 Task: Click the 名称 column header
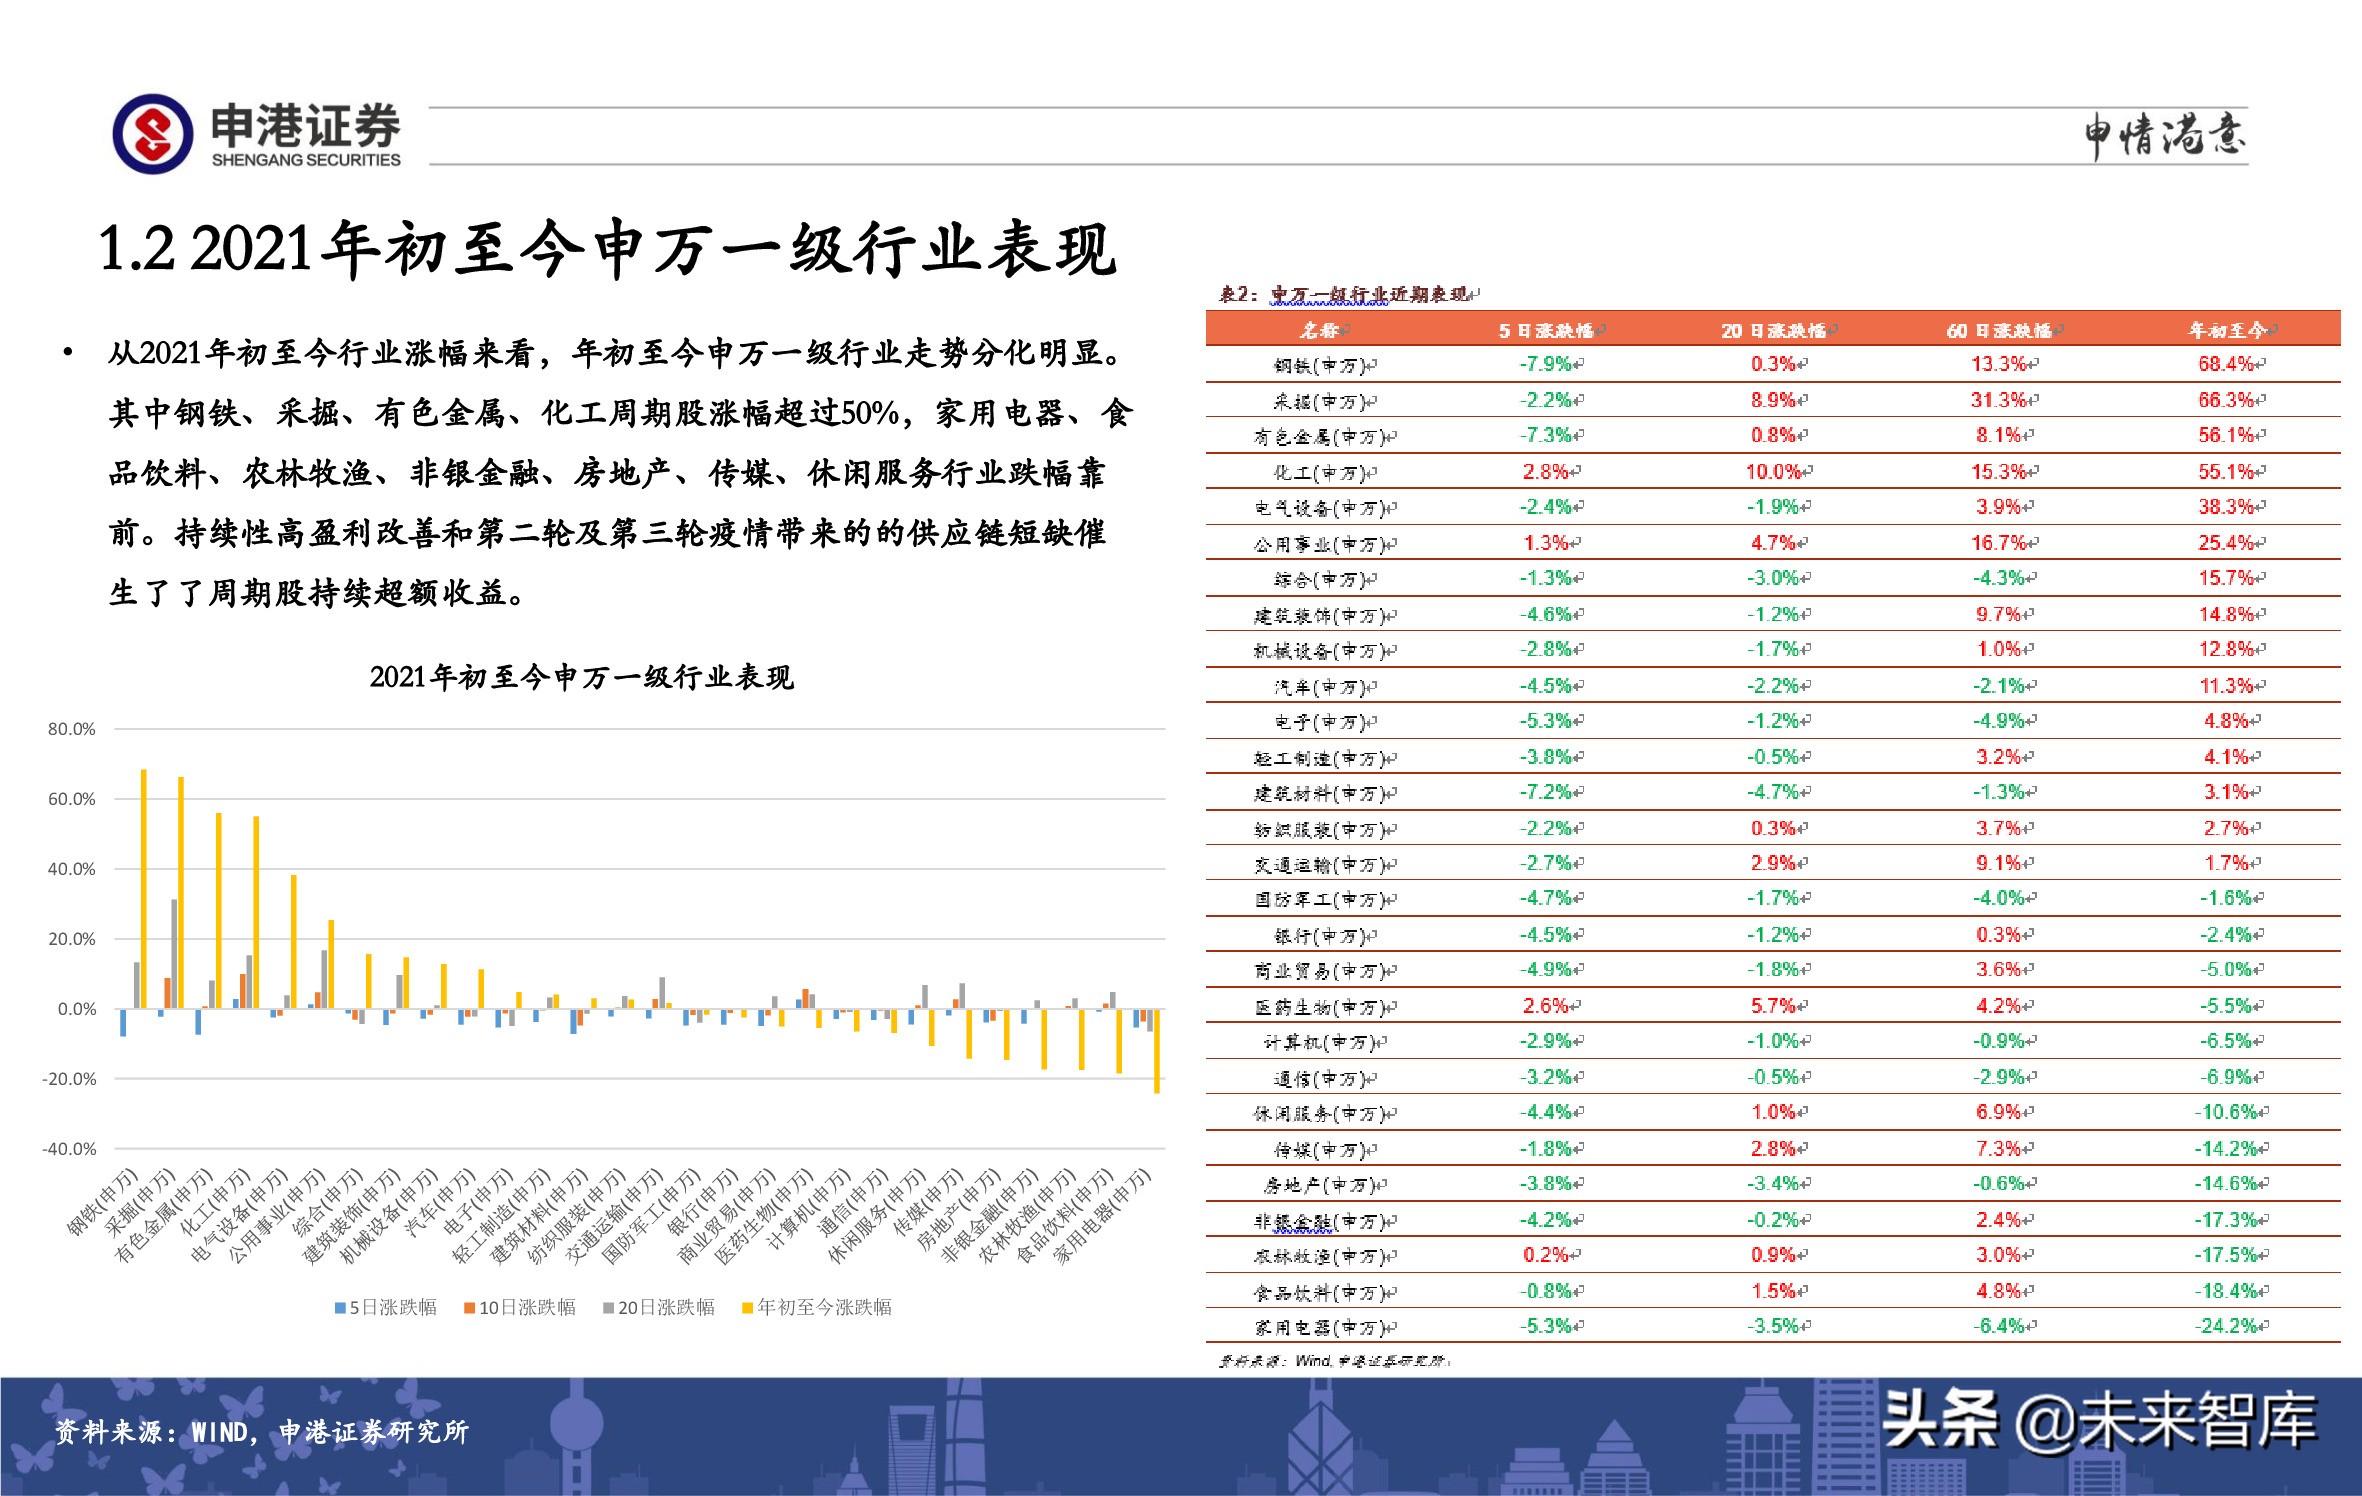(1322, 330)
